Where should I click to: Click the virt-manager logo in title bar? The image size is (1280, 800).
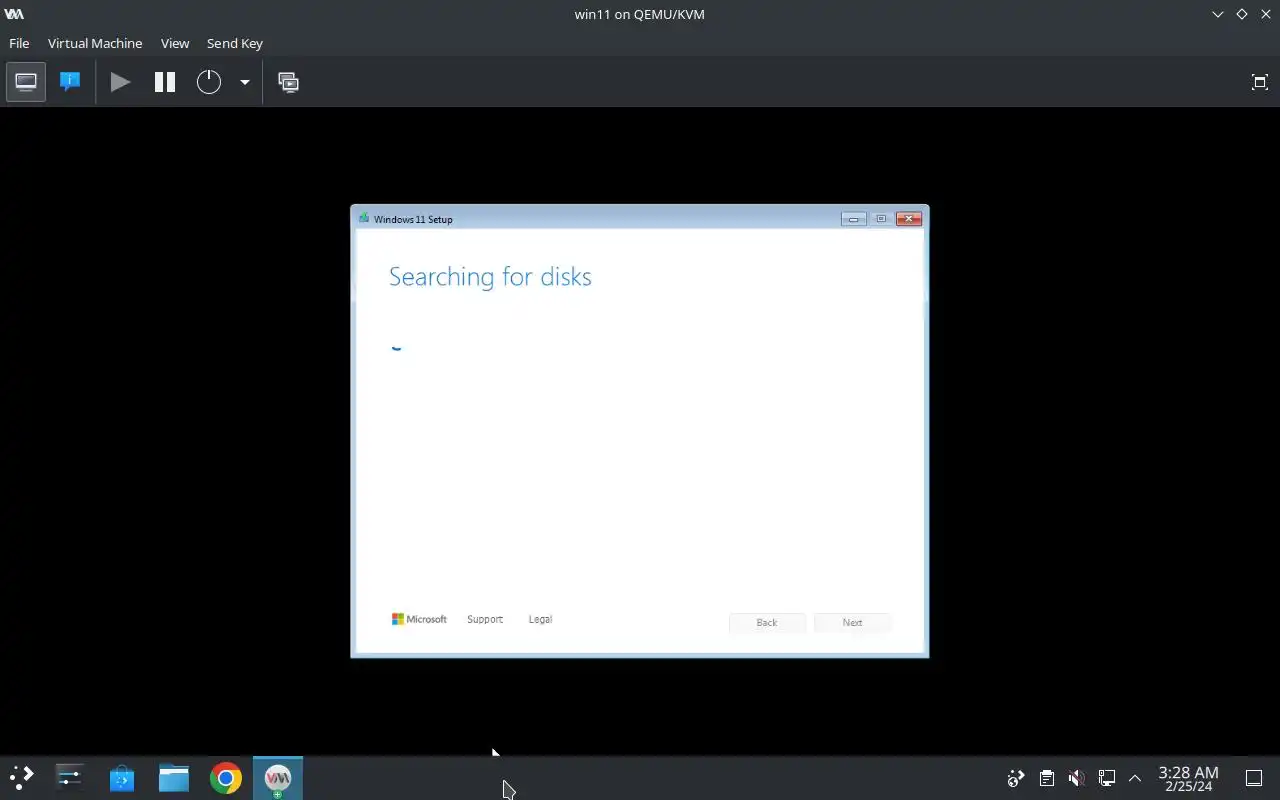click(14, 14)
